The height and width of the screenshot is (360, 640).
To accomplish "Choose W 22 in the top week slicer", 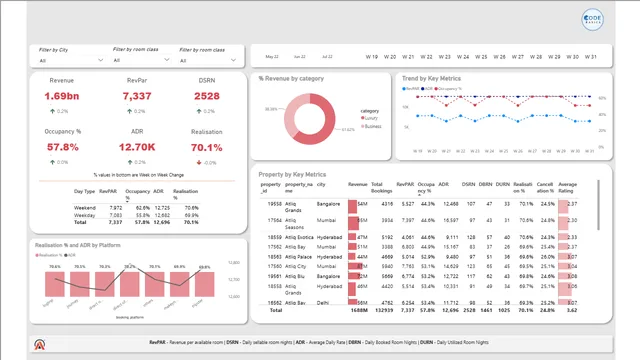I will tap(426, 57).
